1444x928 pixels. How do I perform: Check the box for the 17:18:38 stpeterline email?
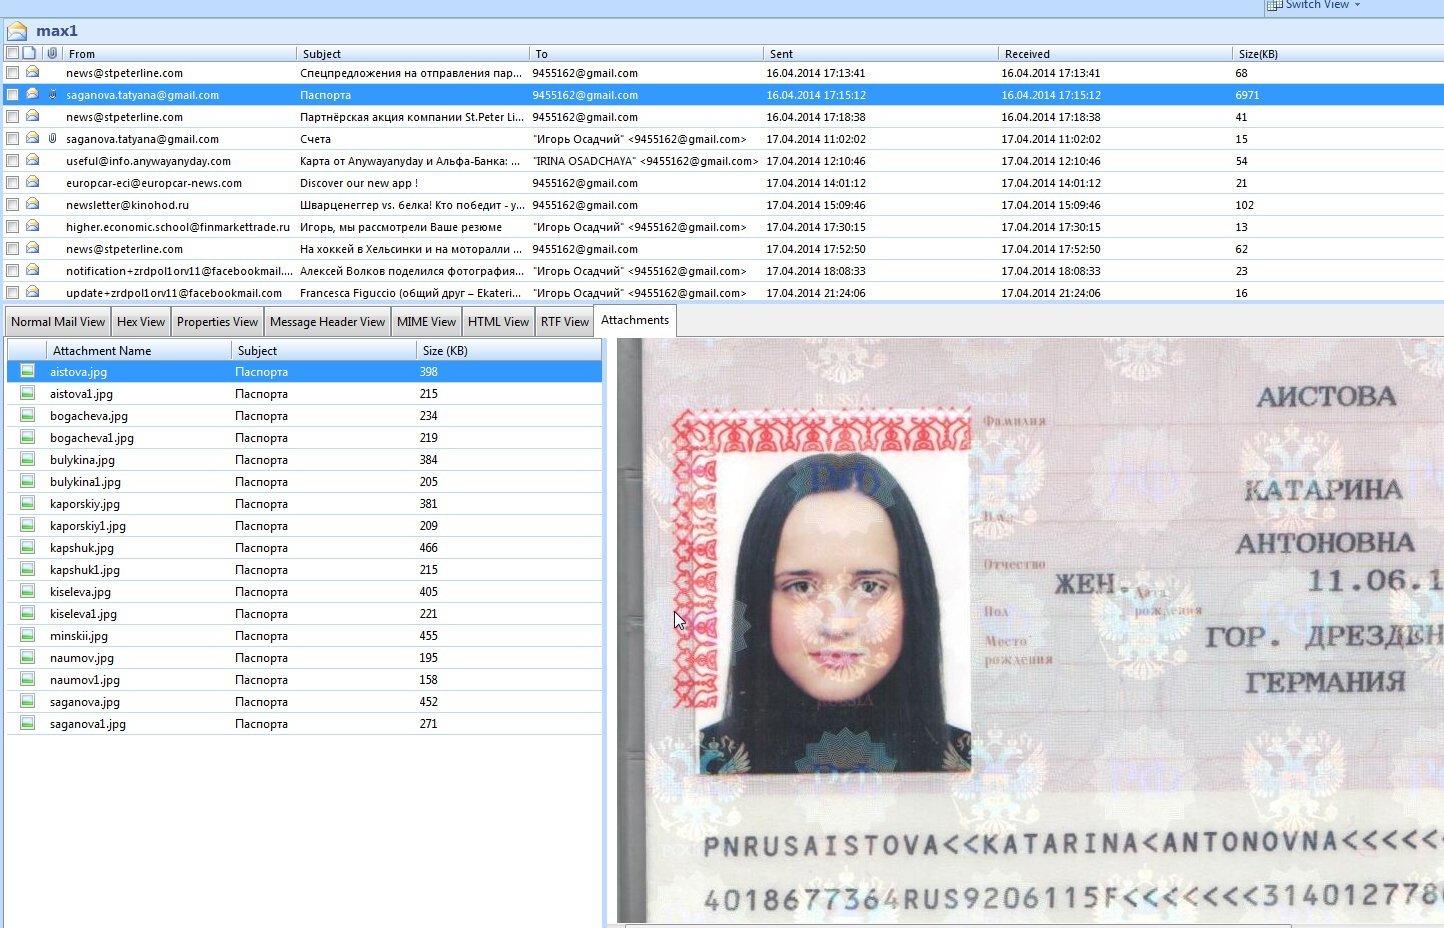click(x=12, y=116)
